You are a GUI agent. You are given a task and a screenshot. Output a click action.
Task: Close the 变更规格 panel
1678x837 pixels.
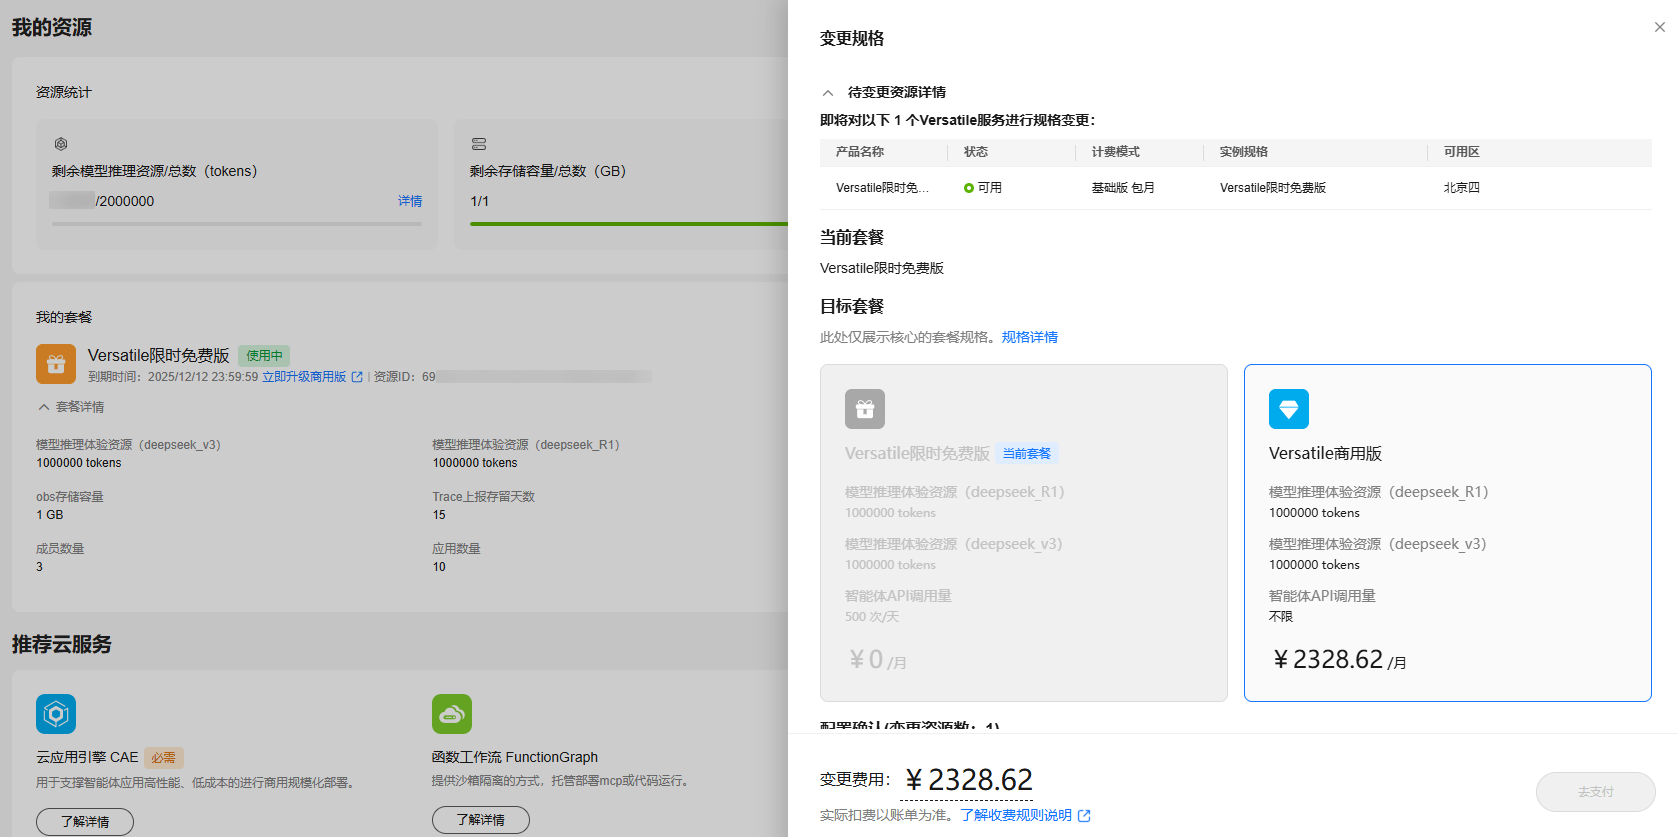pos(1659,27)
